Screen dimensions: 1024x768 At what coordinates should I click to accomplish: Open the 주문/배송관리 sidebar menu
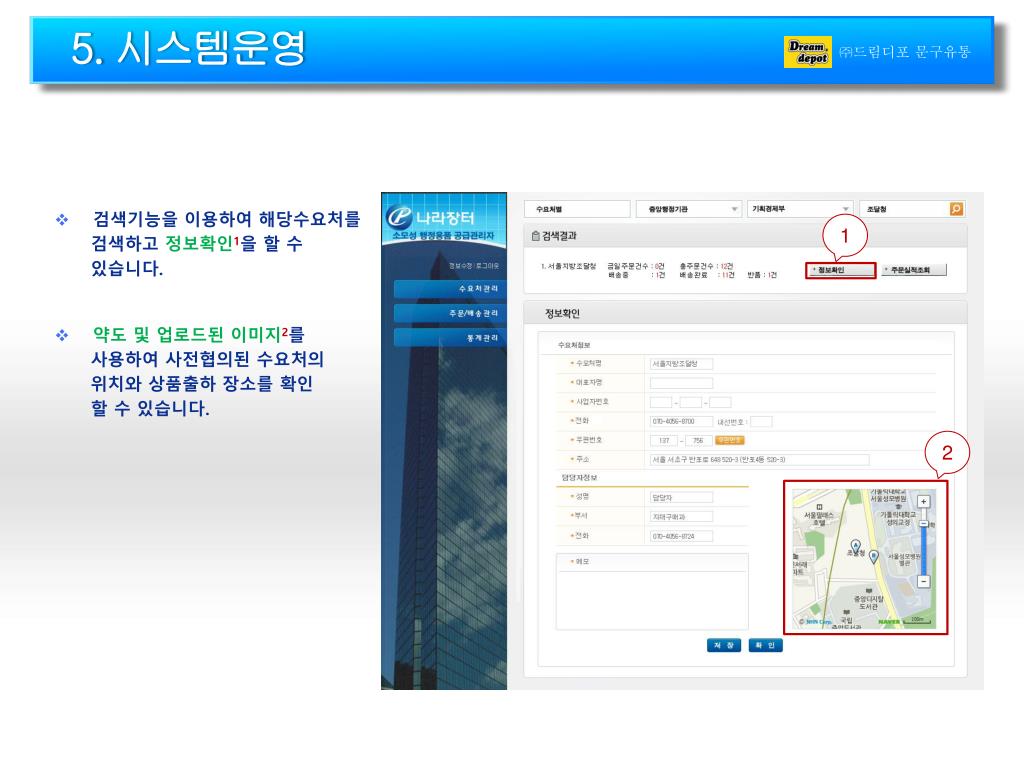450,313
